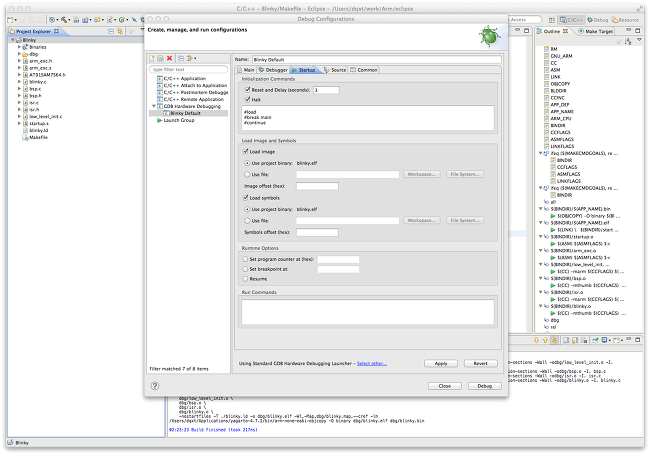
Task: Select blinky.ld in Project Explorer
Action: point(35,130)
